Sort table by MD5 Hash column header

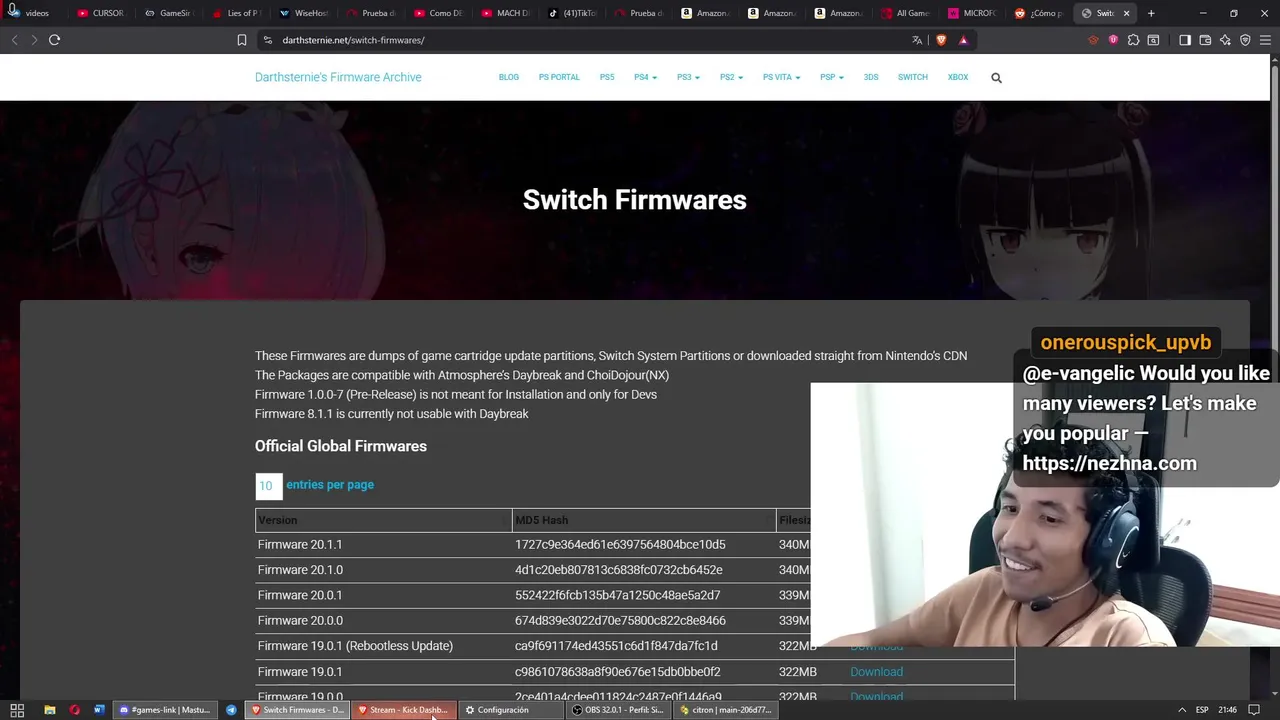[643, 520]
